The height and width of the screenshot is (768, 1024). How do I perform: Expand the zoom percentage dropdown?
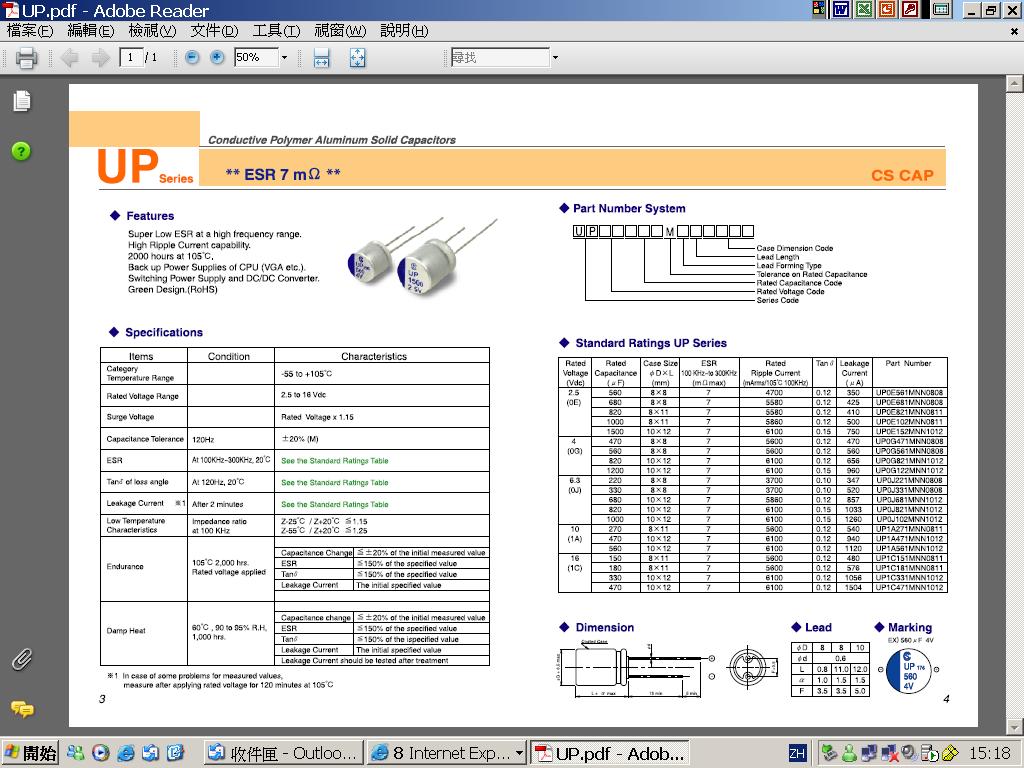point(284,58)
